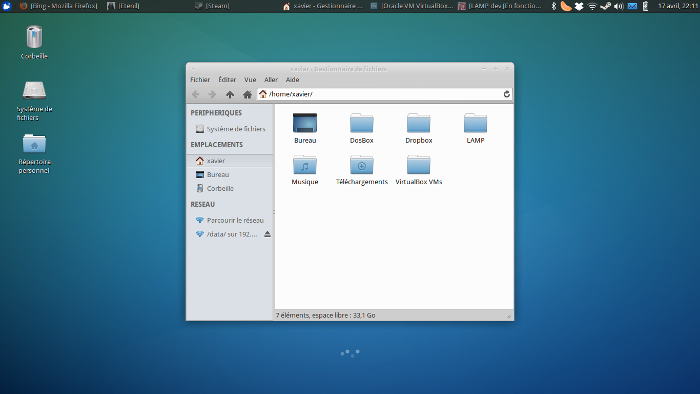This screenshot has width=700, height=394.
Task: Reload the current folder with refresh icon
Action: coord(507,94)
